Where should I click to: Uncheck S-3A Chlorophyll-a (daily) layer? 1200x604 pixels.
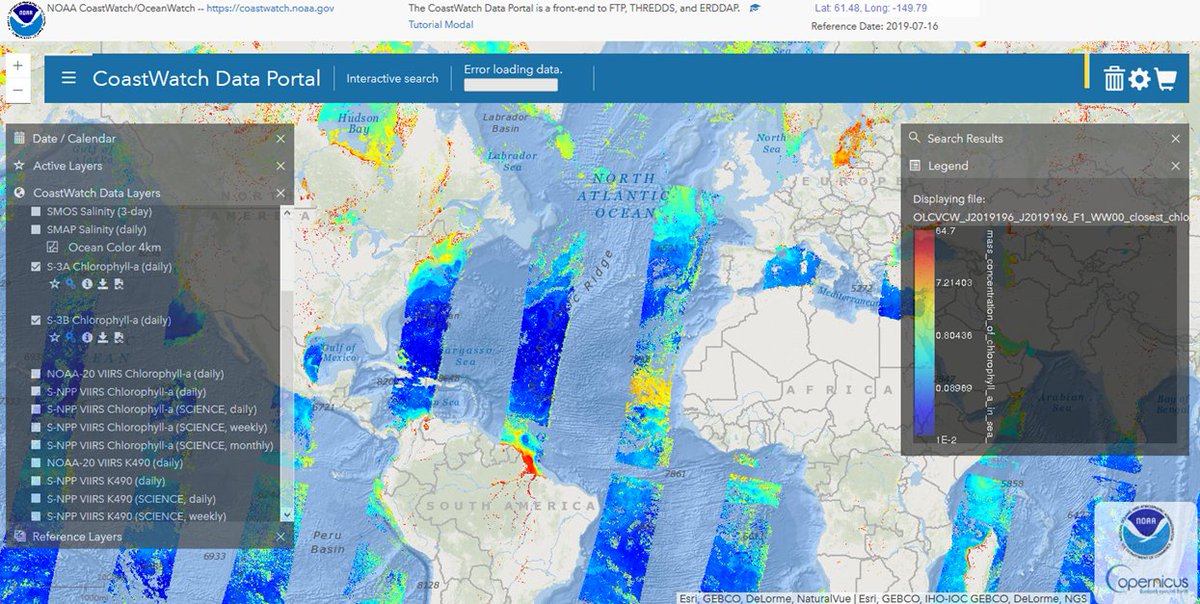pos(37,267)
